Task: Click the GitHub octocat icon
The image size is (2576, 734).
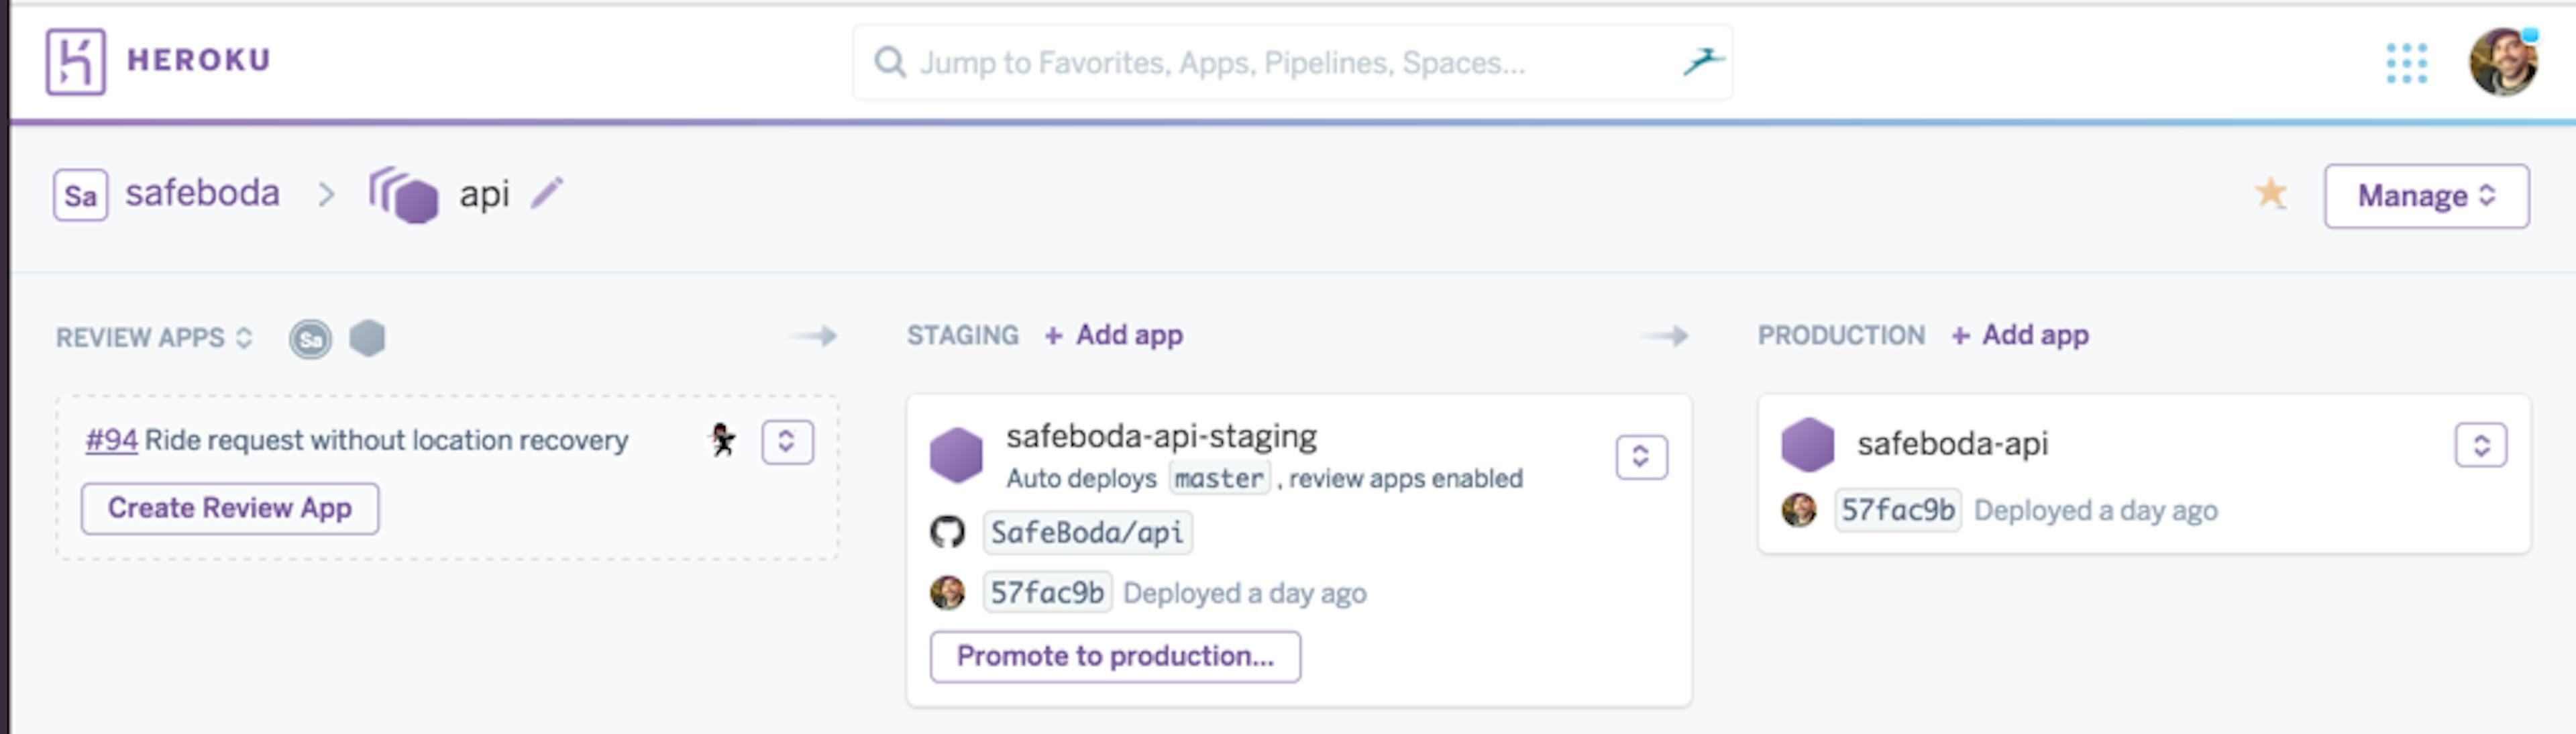Action: click(947, 532)
